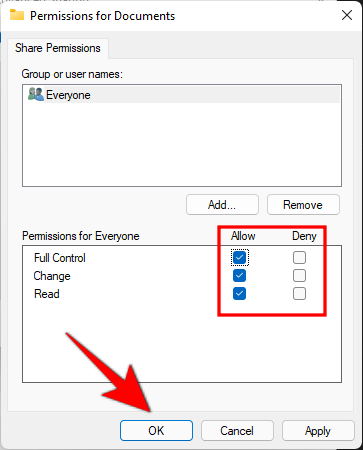Viewport: 363px width, 450px height.
Task: Select Everyone in group list
Action: point(182,95)
